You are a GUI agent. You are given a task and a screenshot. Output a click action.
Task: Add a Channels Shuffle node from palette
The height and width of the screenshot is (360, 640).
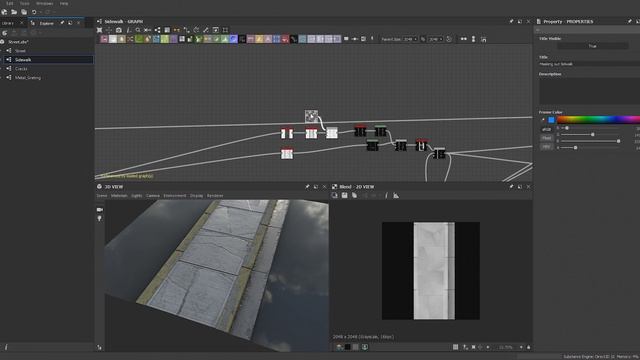[130, 39]
